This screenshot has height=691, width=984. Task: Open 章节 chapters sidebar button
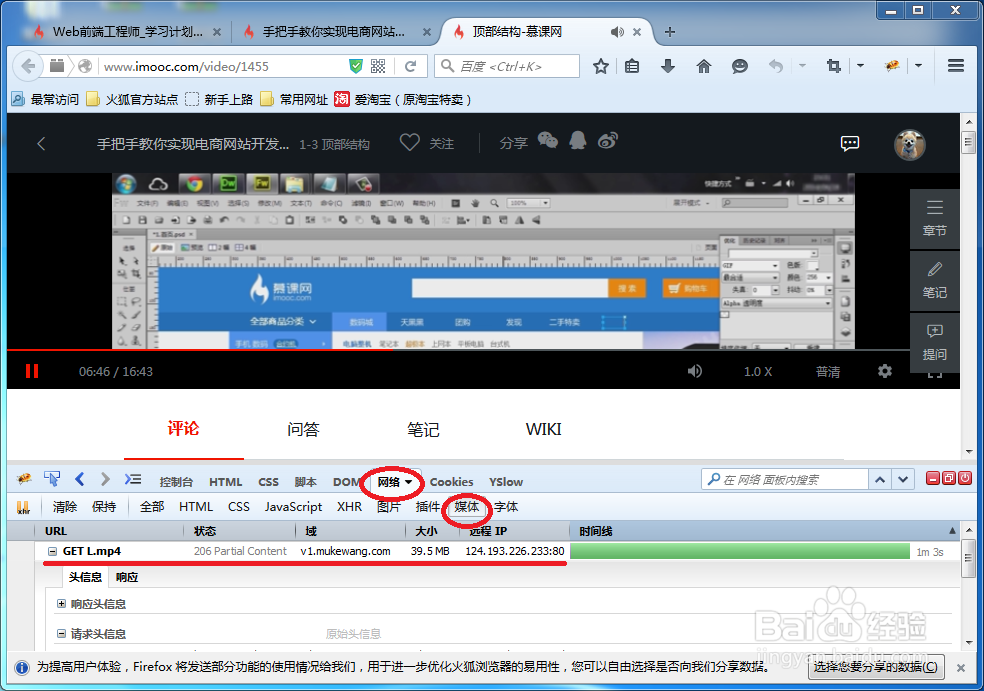click(934, 218)
